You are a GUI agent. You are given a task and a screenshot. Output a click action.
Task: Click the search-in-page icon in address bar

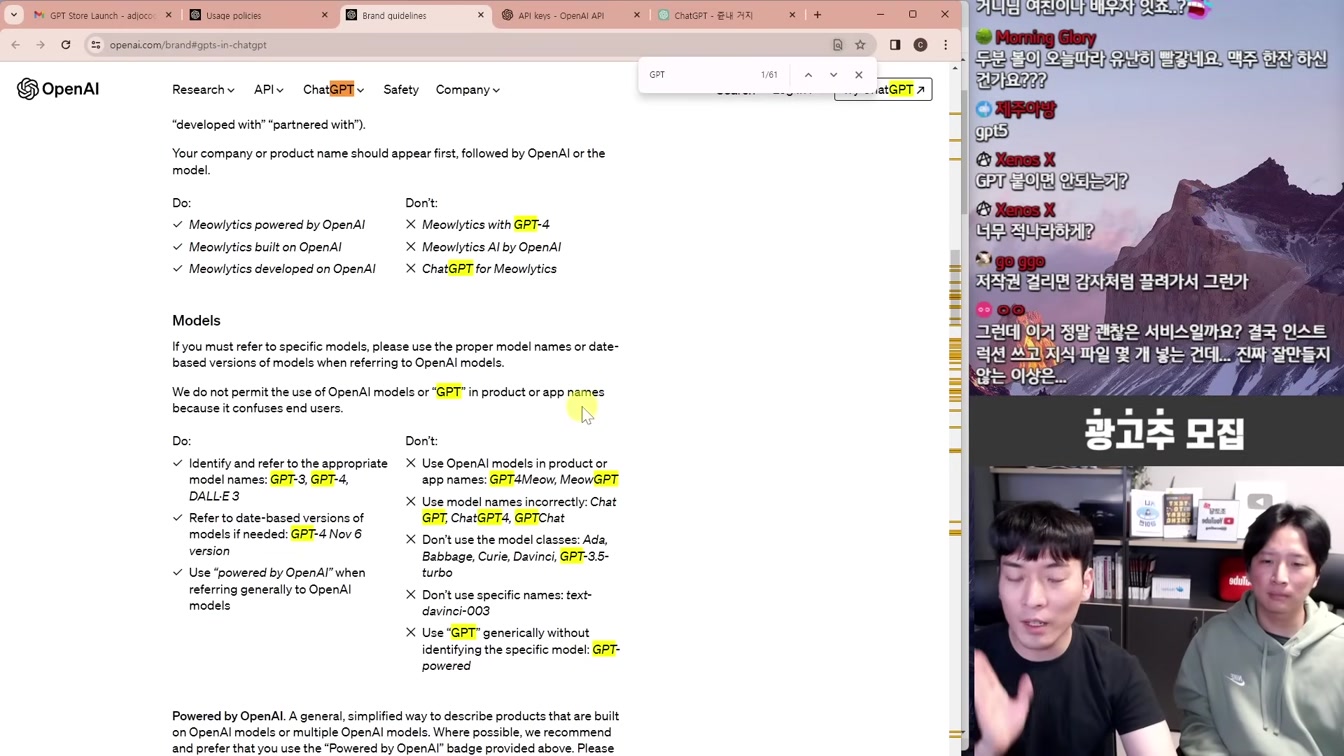coord(838,45)
